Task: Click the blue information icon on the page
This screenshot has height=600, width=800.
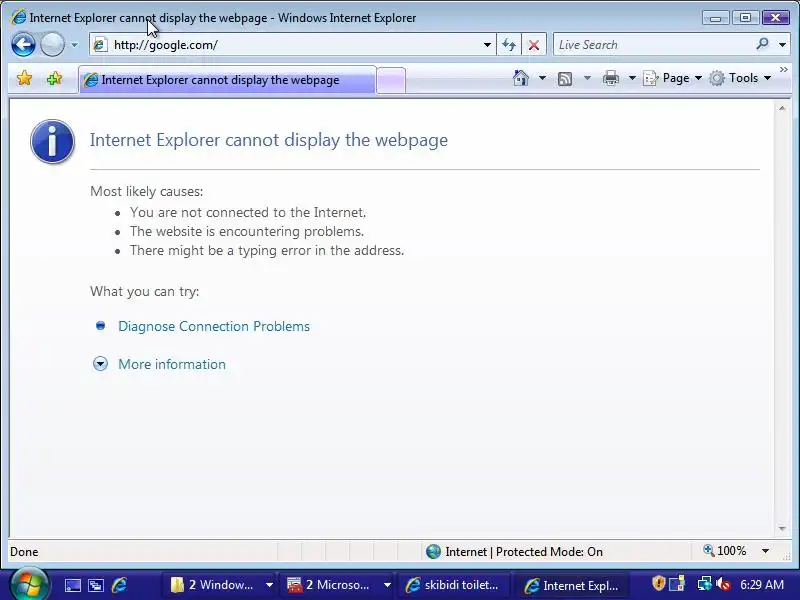Action: point(52,141)
